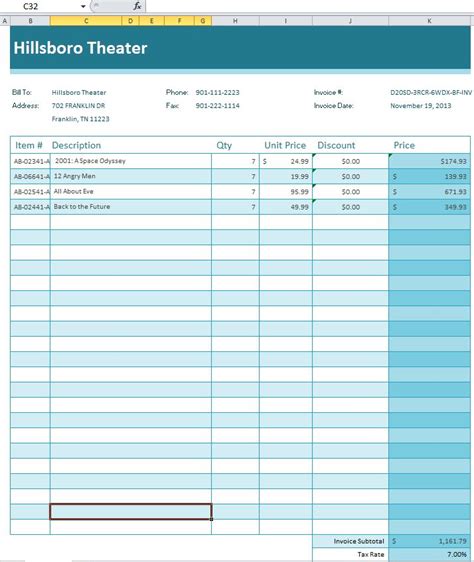Click address cell 702 FRANKLIN DR
The width and height of the screenshot is (474, 562).
[x=79, y=106]
